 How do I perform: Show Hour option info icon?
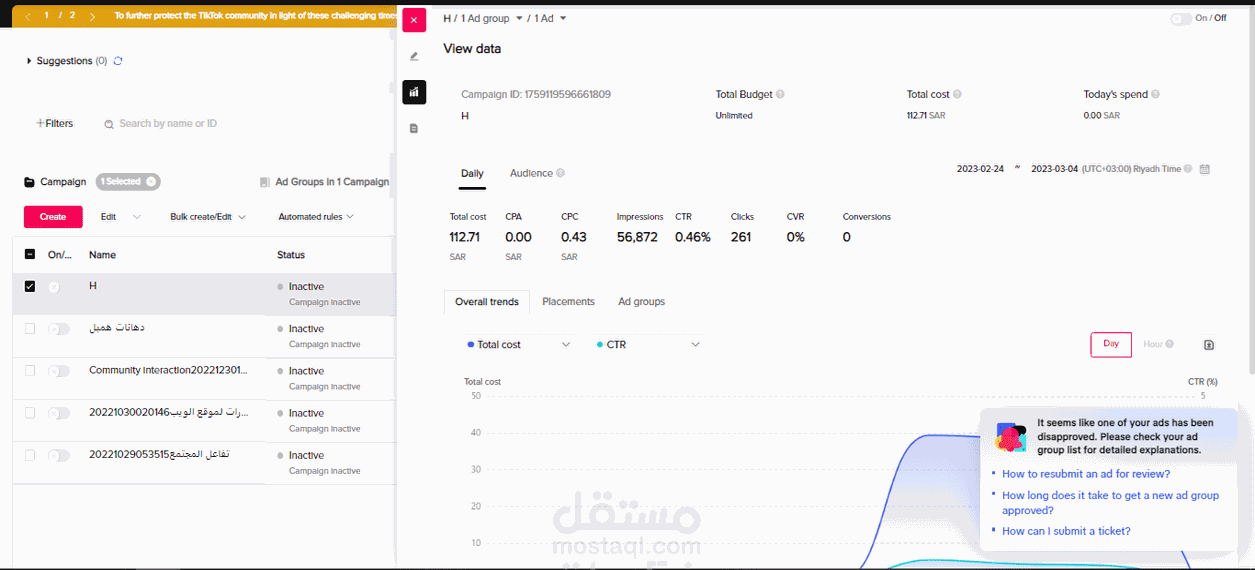1169,344
